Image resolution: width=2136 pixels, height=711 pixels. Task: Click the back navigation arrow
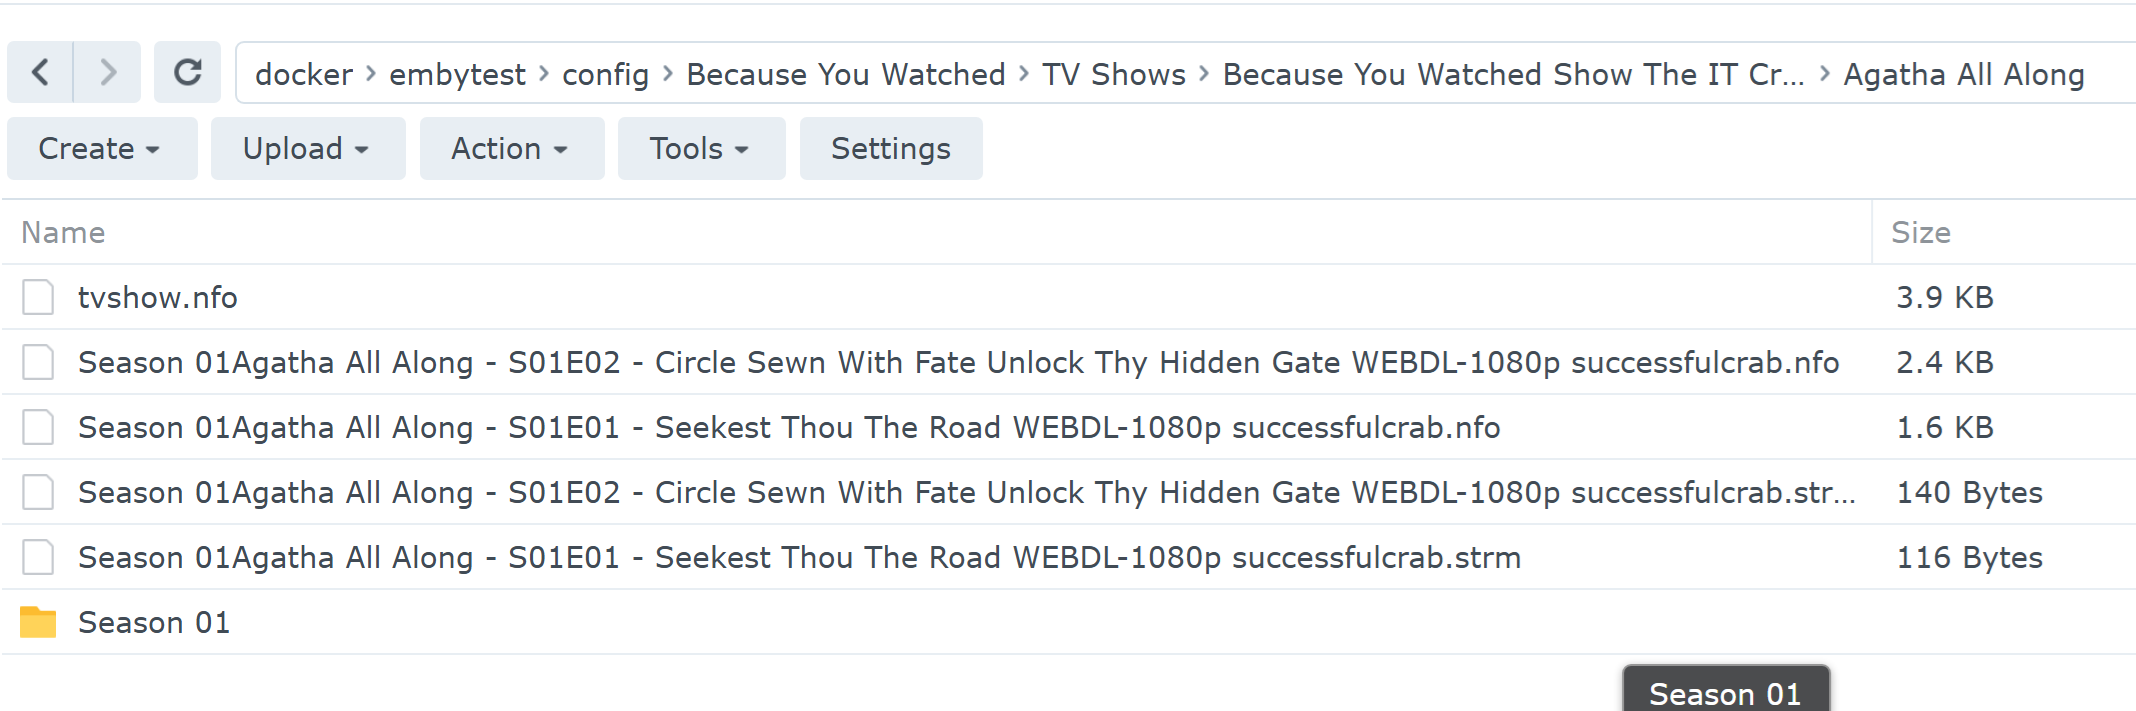click(x=40, y=73)
